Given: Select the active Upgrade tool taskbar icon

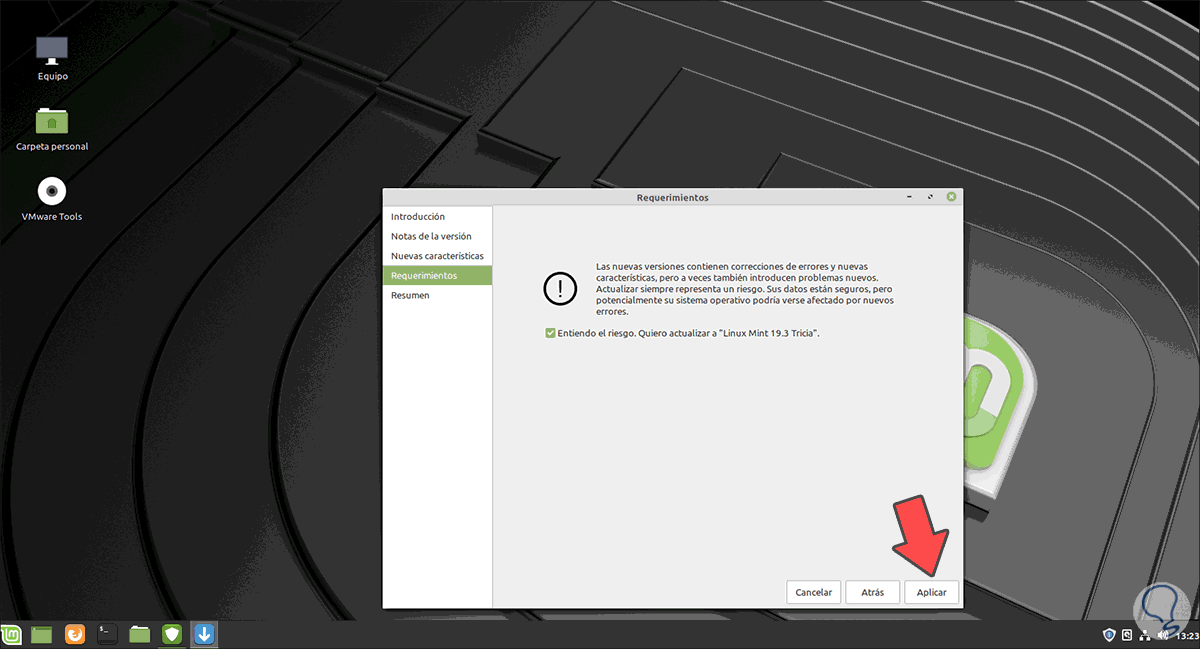Looking at the screenshot, I should tap(204, 634).
